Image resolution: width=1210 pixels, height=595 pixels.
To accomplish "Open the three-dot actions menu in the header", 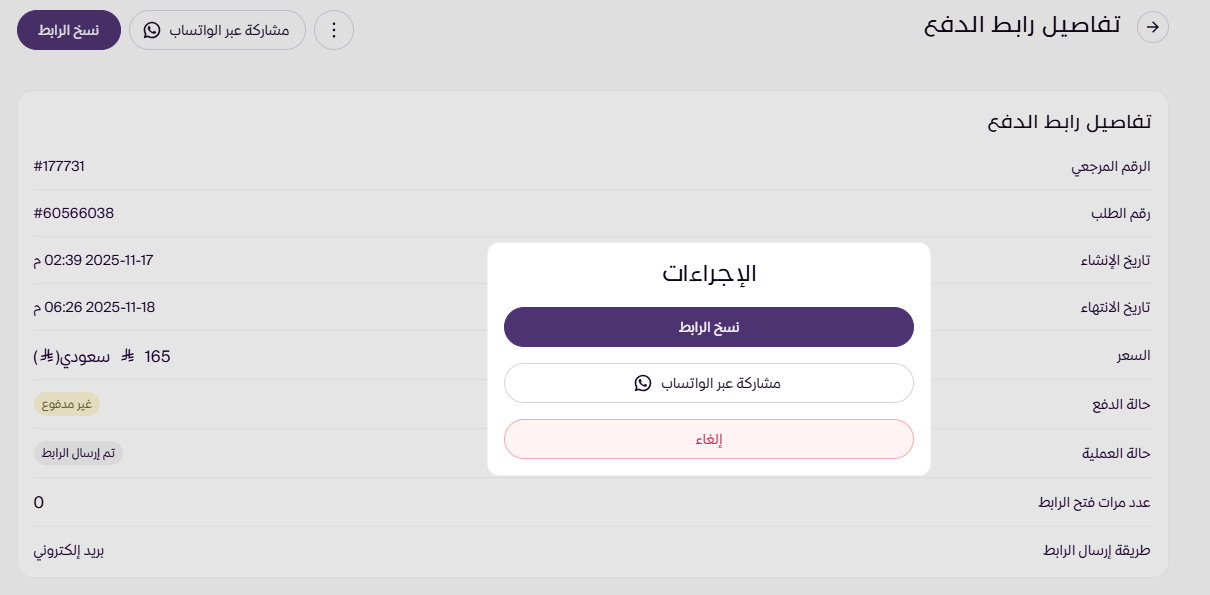I will [333, 29].
